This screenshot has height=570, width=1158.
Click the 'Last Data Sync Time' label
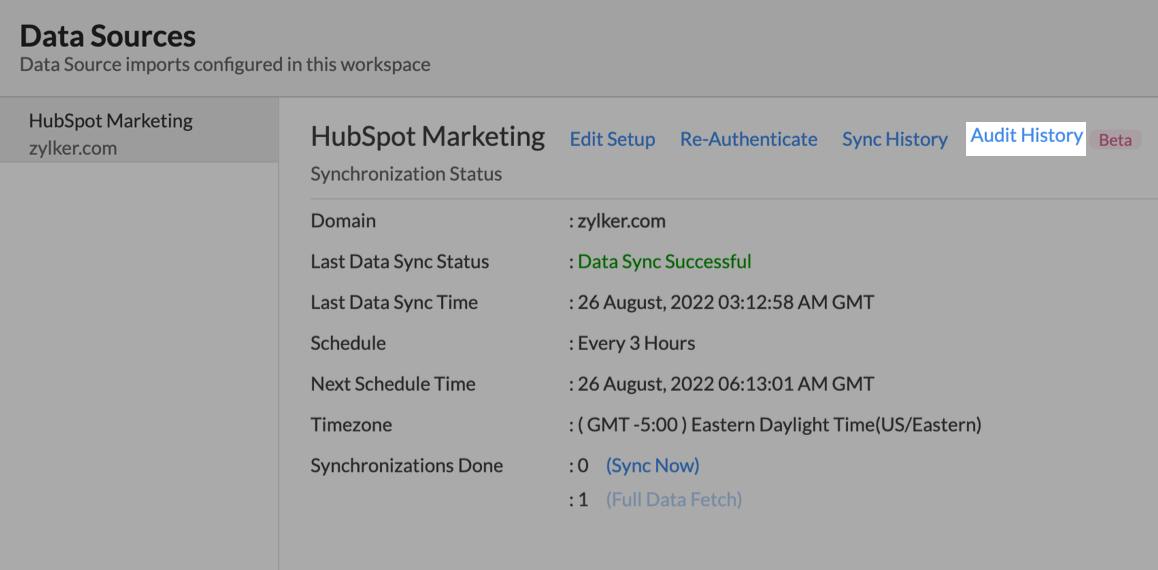pyautogui.click(x=394, y=303)
